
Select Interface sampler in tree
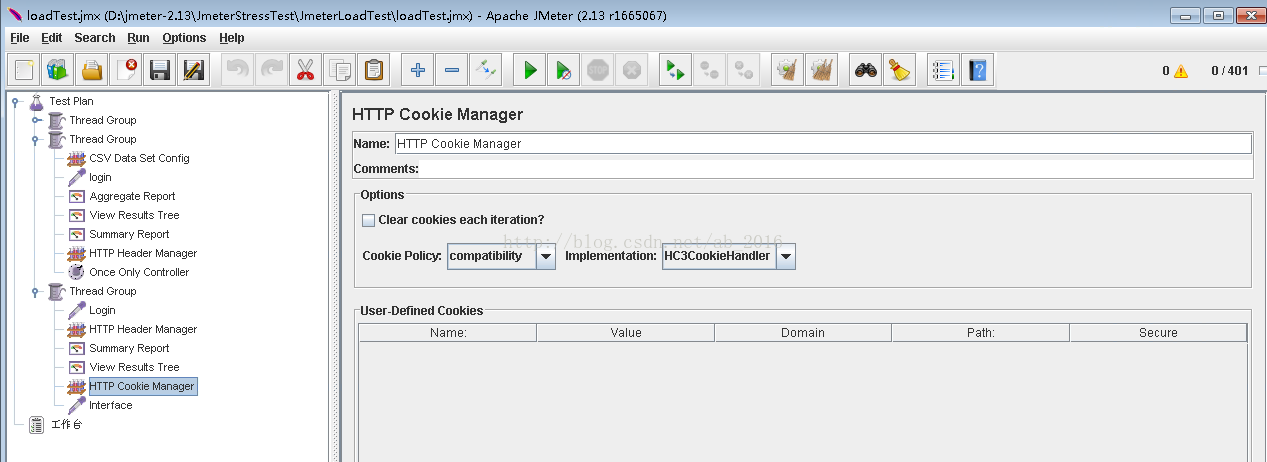click(110, 405)
